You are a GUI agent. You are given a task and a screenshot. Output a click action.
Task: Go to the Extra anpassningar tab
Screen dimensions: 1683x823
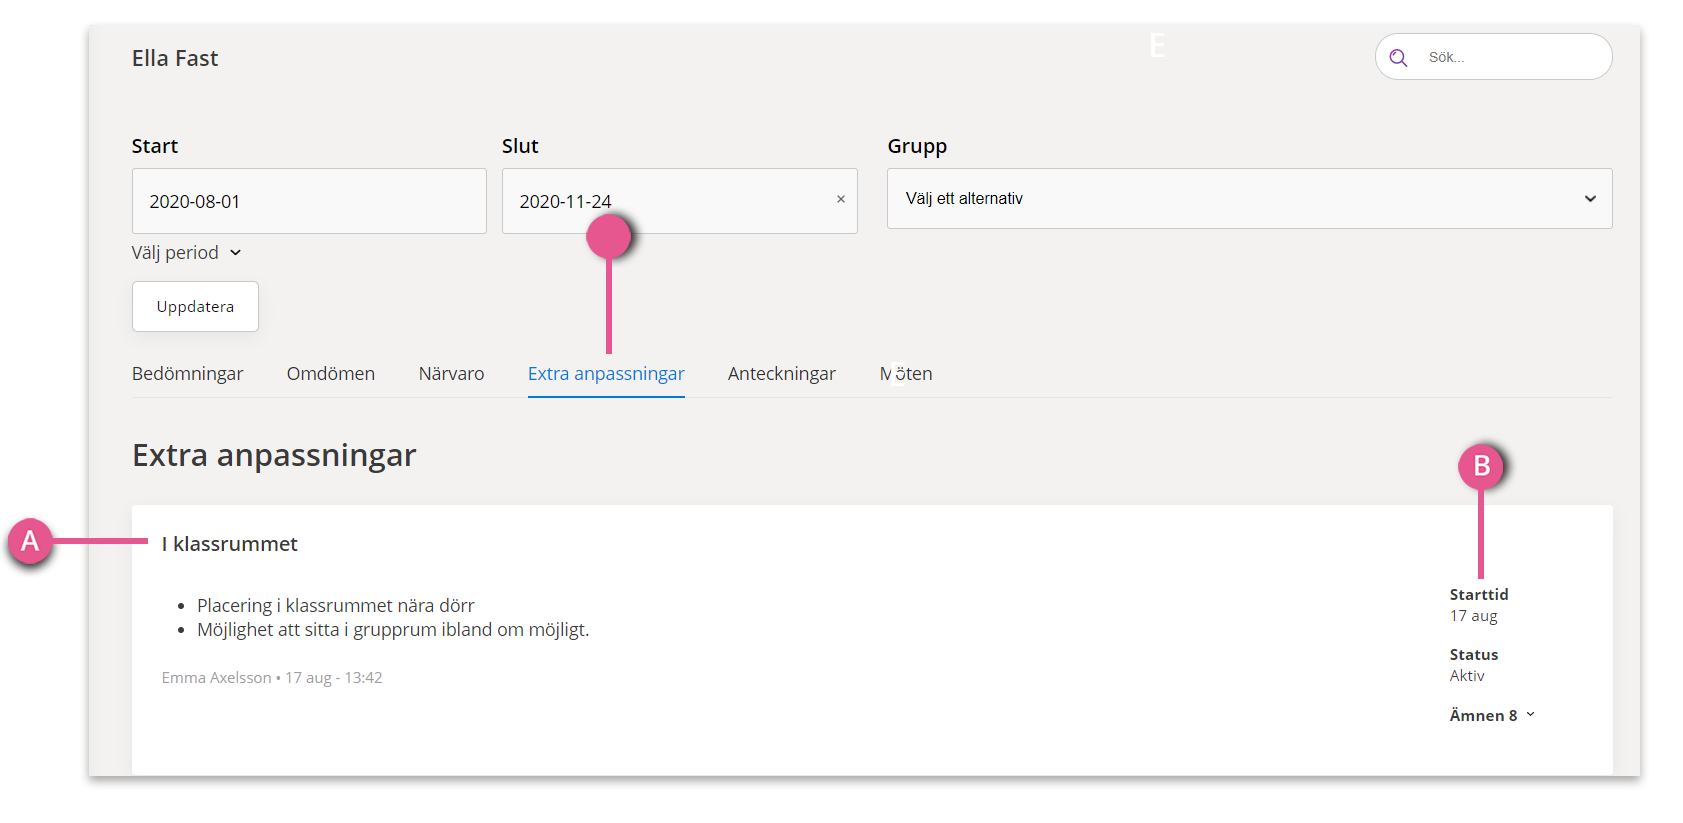coord(606,373)
